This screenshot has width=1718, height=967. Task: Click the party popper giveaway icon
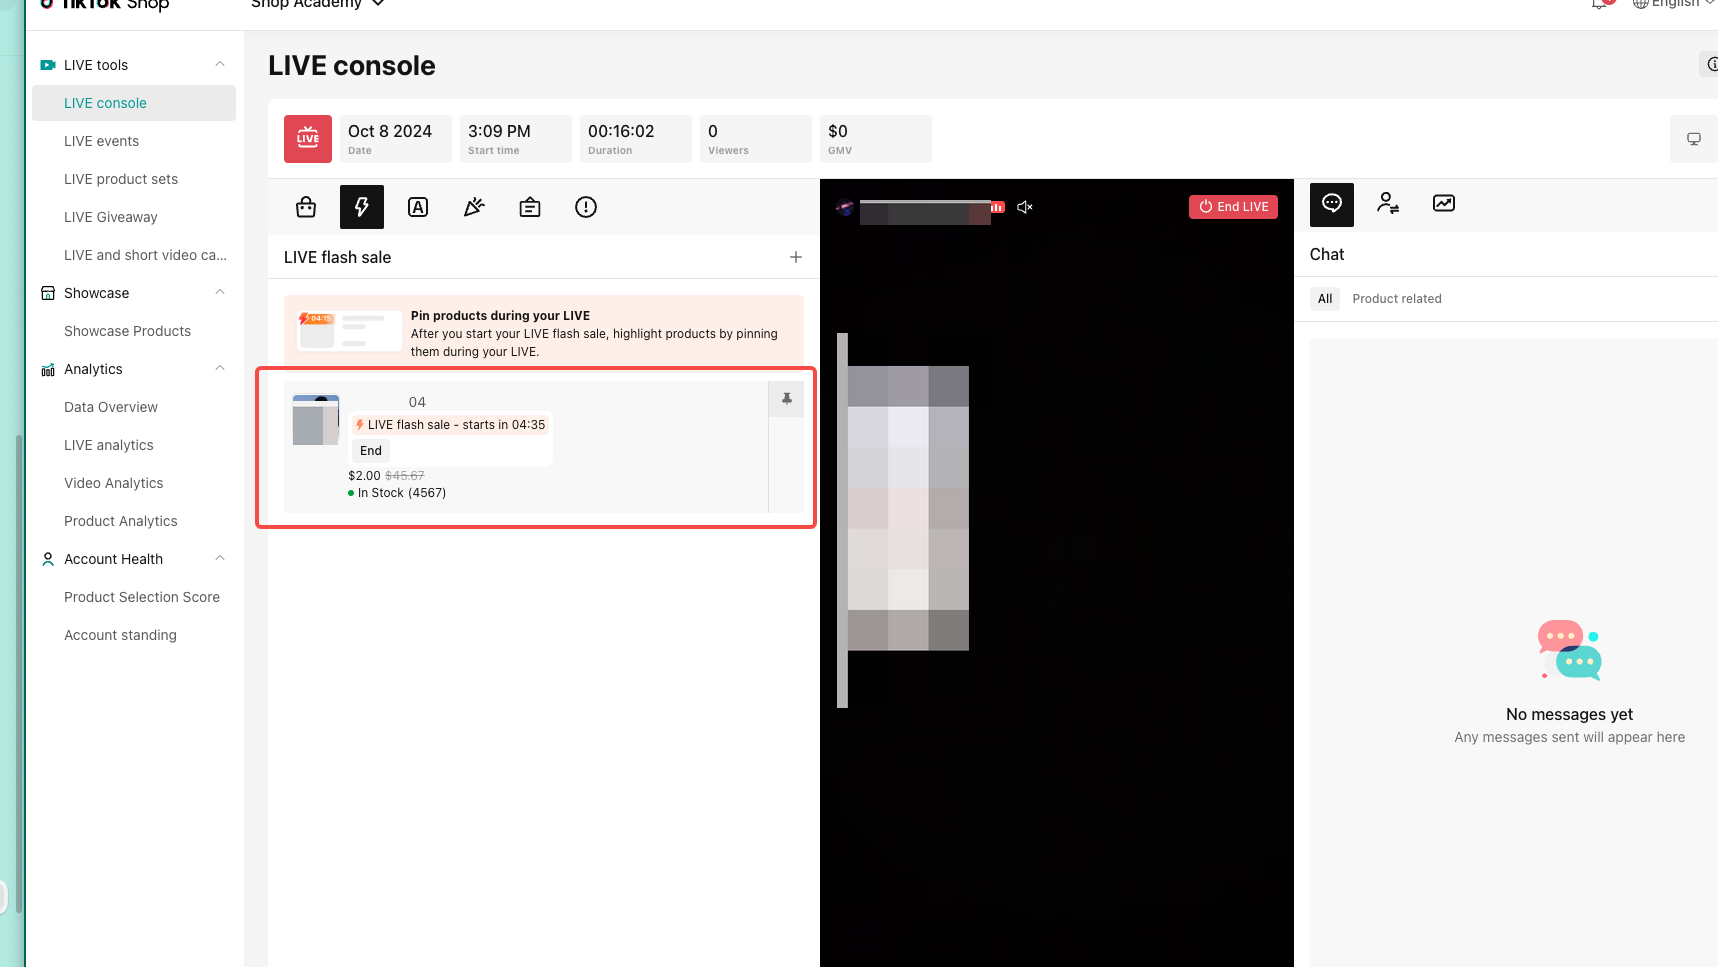(474, 207)
